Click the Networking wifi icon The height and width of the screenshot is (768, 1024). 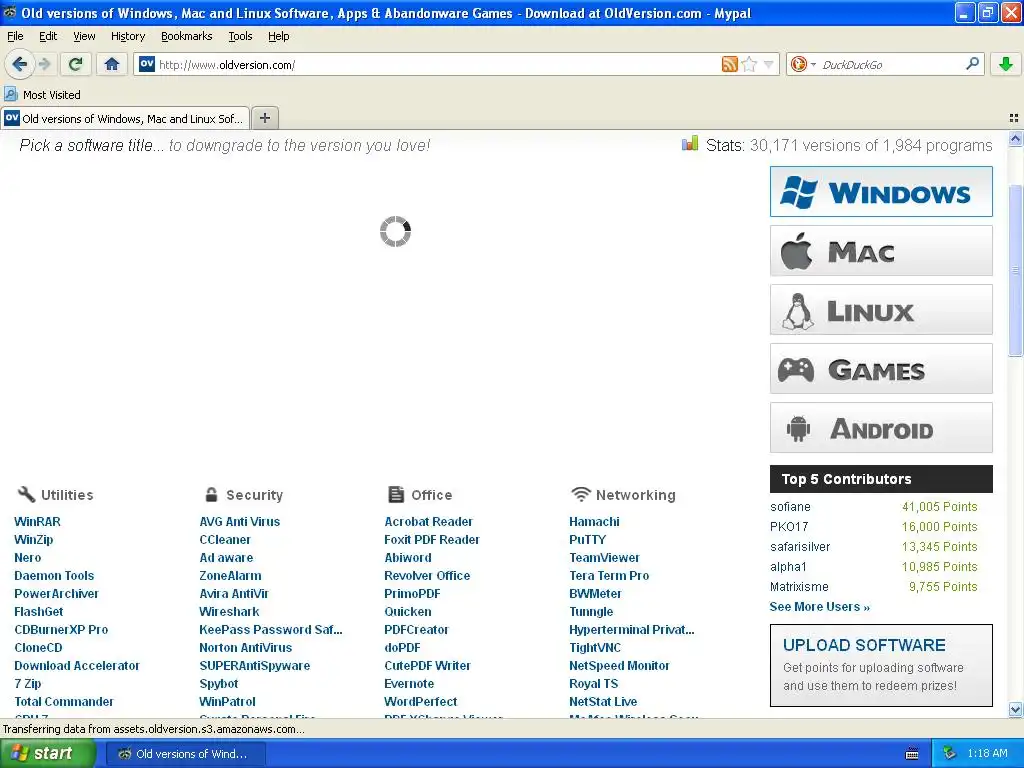[x=580, y=494]
